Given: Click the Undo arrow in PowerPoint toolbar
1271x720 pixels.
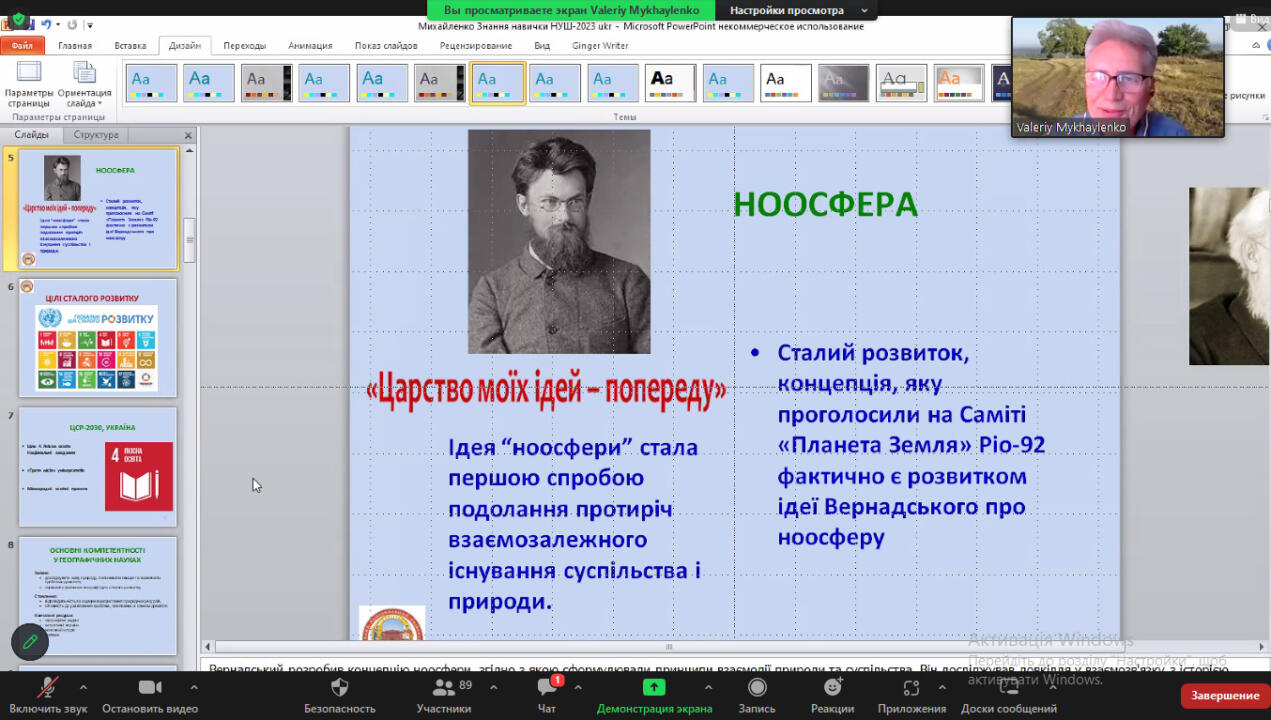Looking at the screenshot, I should (x=45, y=25).
